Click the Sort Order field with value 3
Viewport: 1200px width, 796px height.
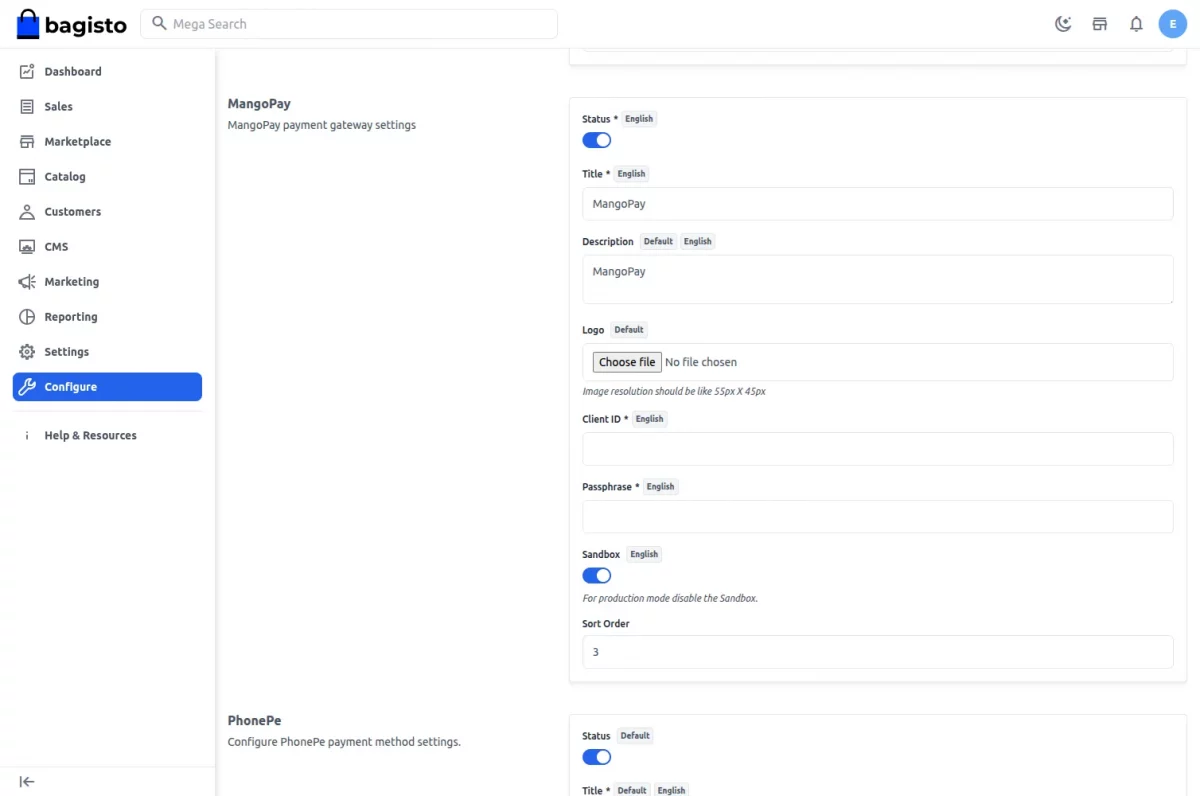tap(878, 651)
